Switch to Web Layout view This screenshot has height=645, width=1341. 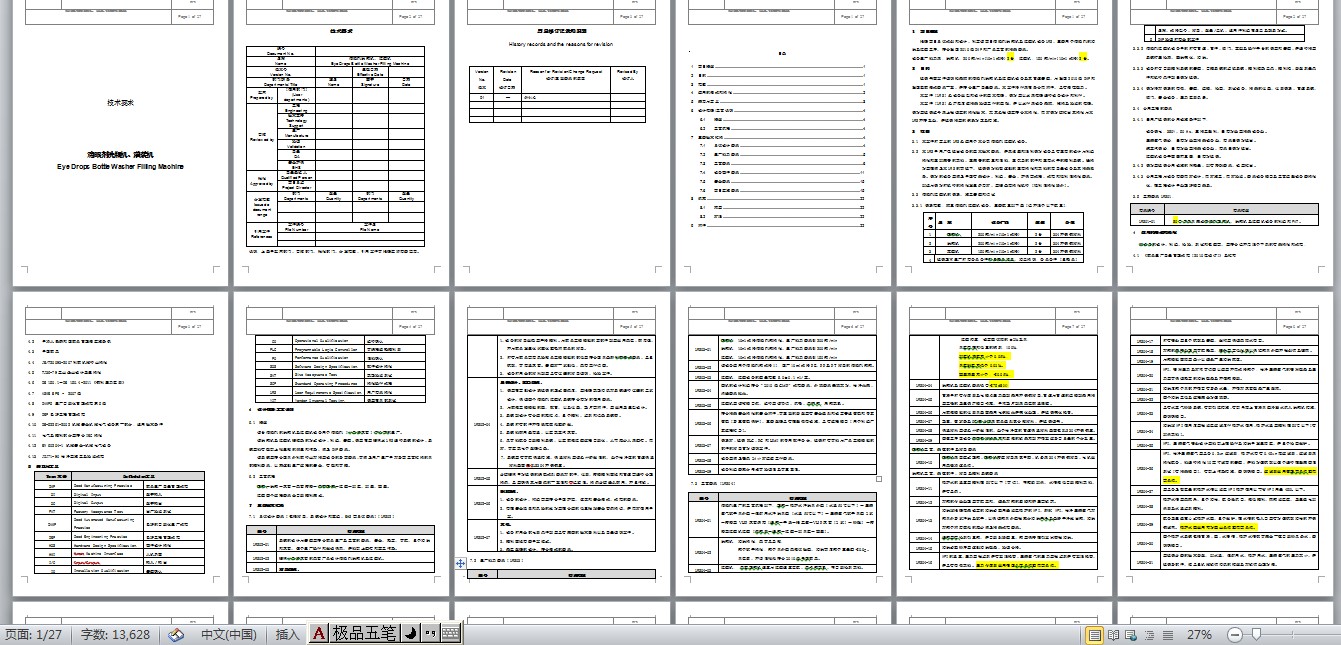click(x=1131, y=634)
